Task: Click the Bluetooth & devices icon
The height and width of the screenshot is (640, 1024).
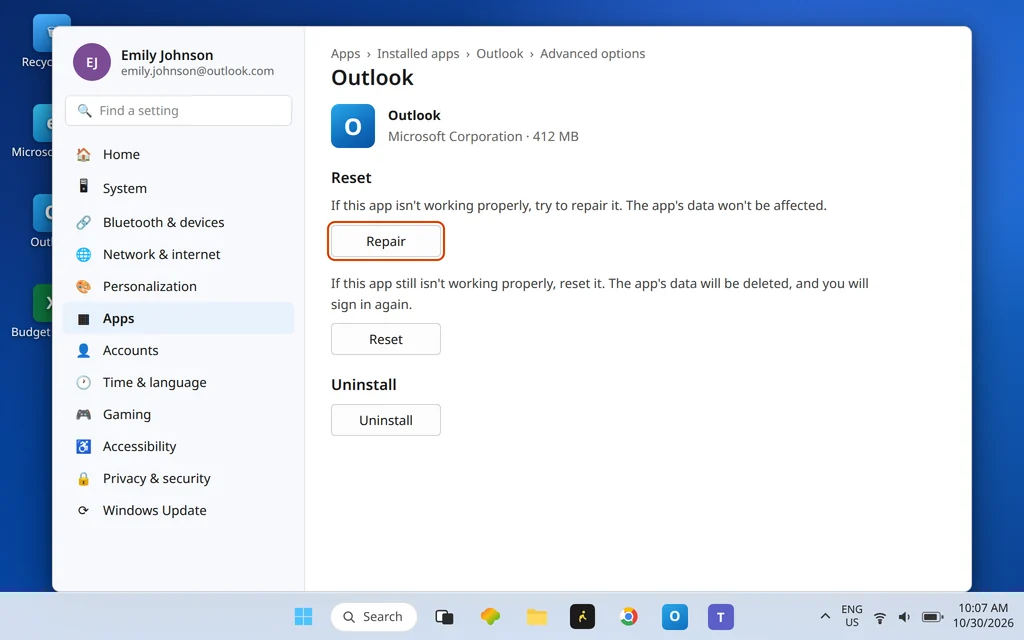Action: coord(84,222)
